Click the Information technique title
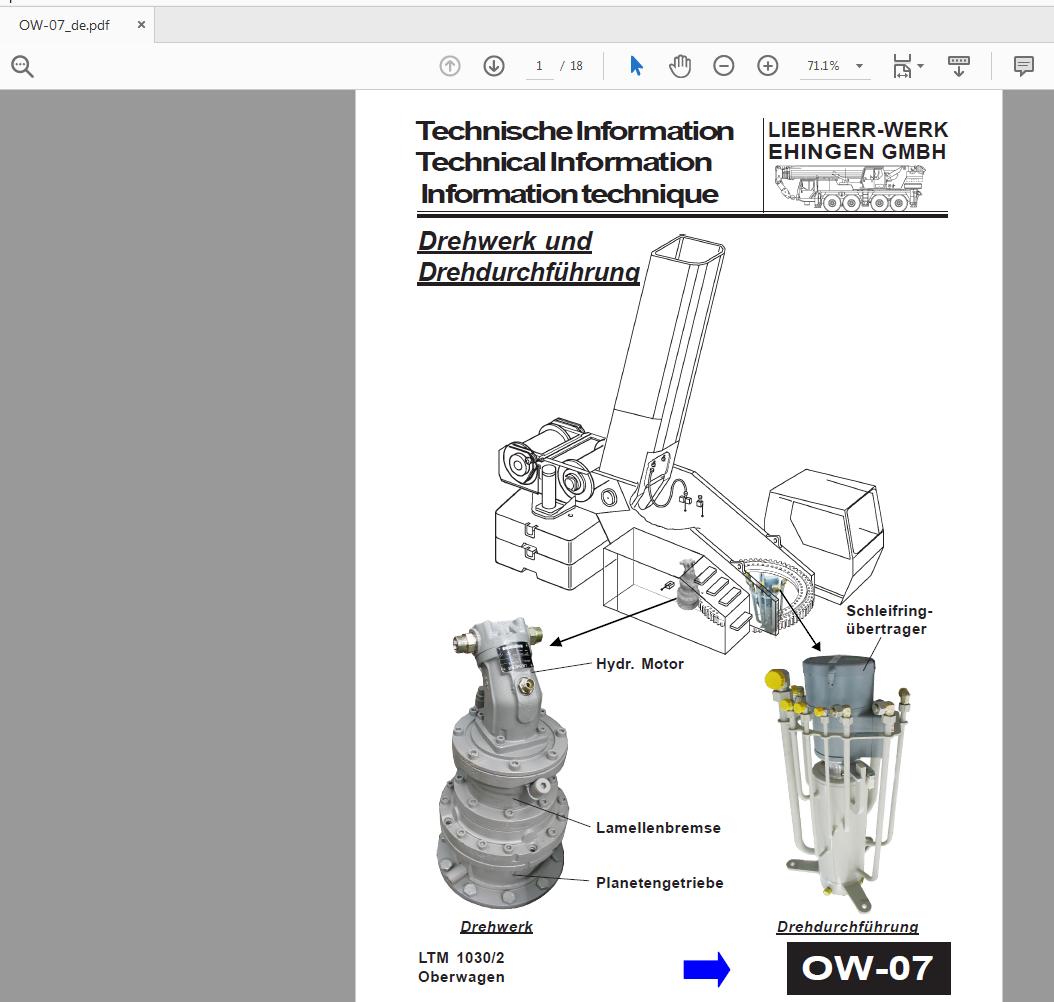The width and height of the screenshot is (1054, 1002). point(569,194)
